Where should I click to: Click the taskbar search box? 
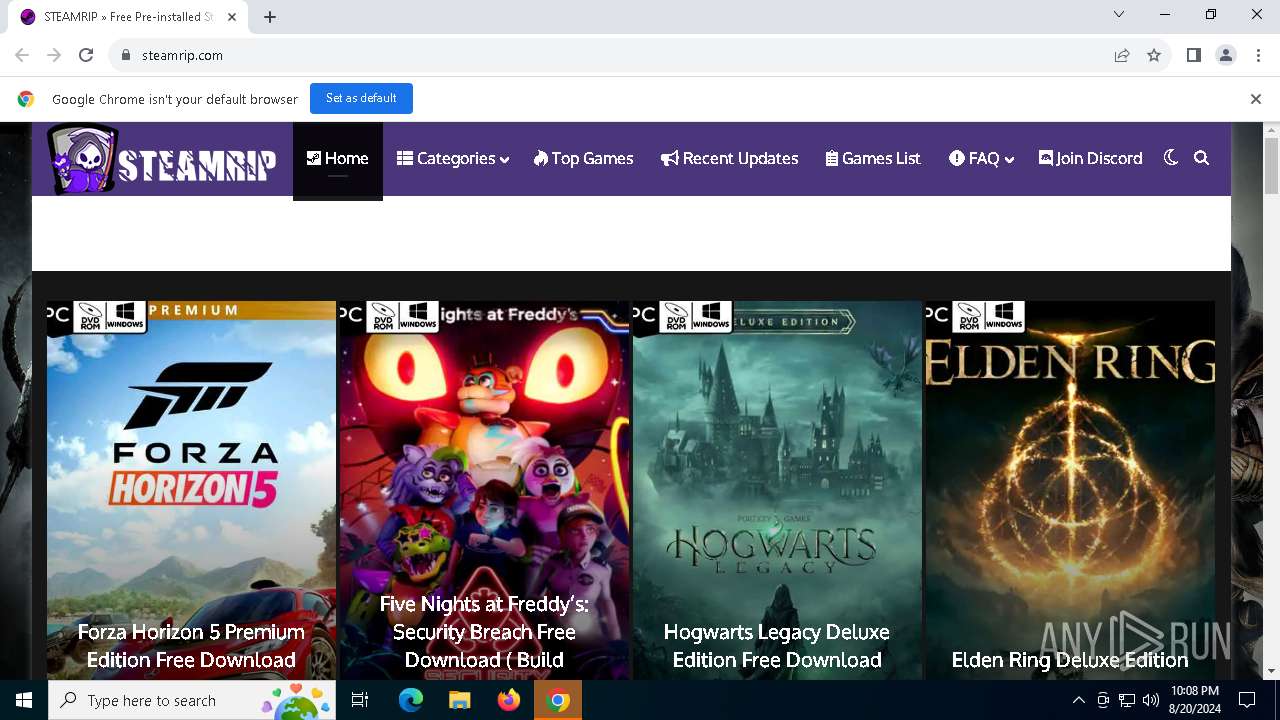pos(192,700)
